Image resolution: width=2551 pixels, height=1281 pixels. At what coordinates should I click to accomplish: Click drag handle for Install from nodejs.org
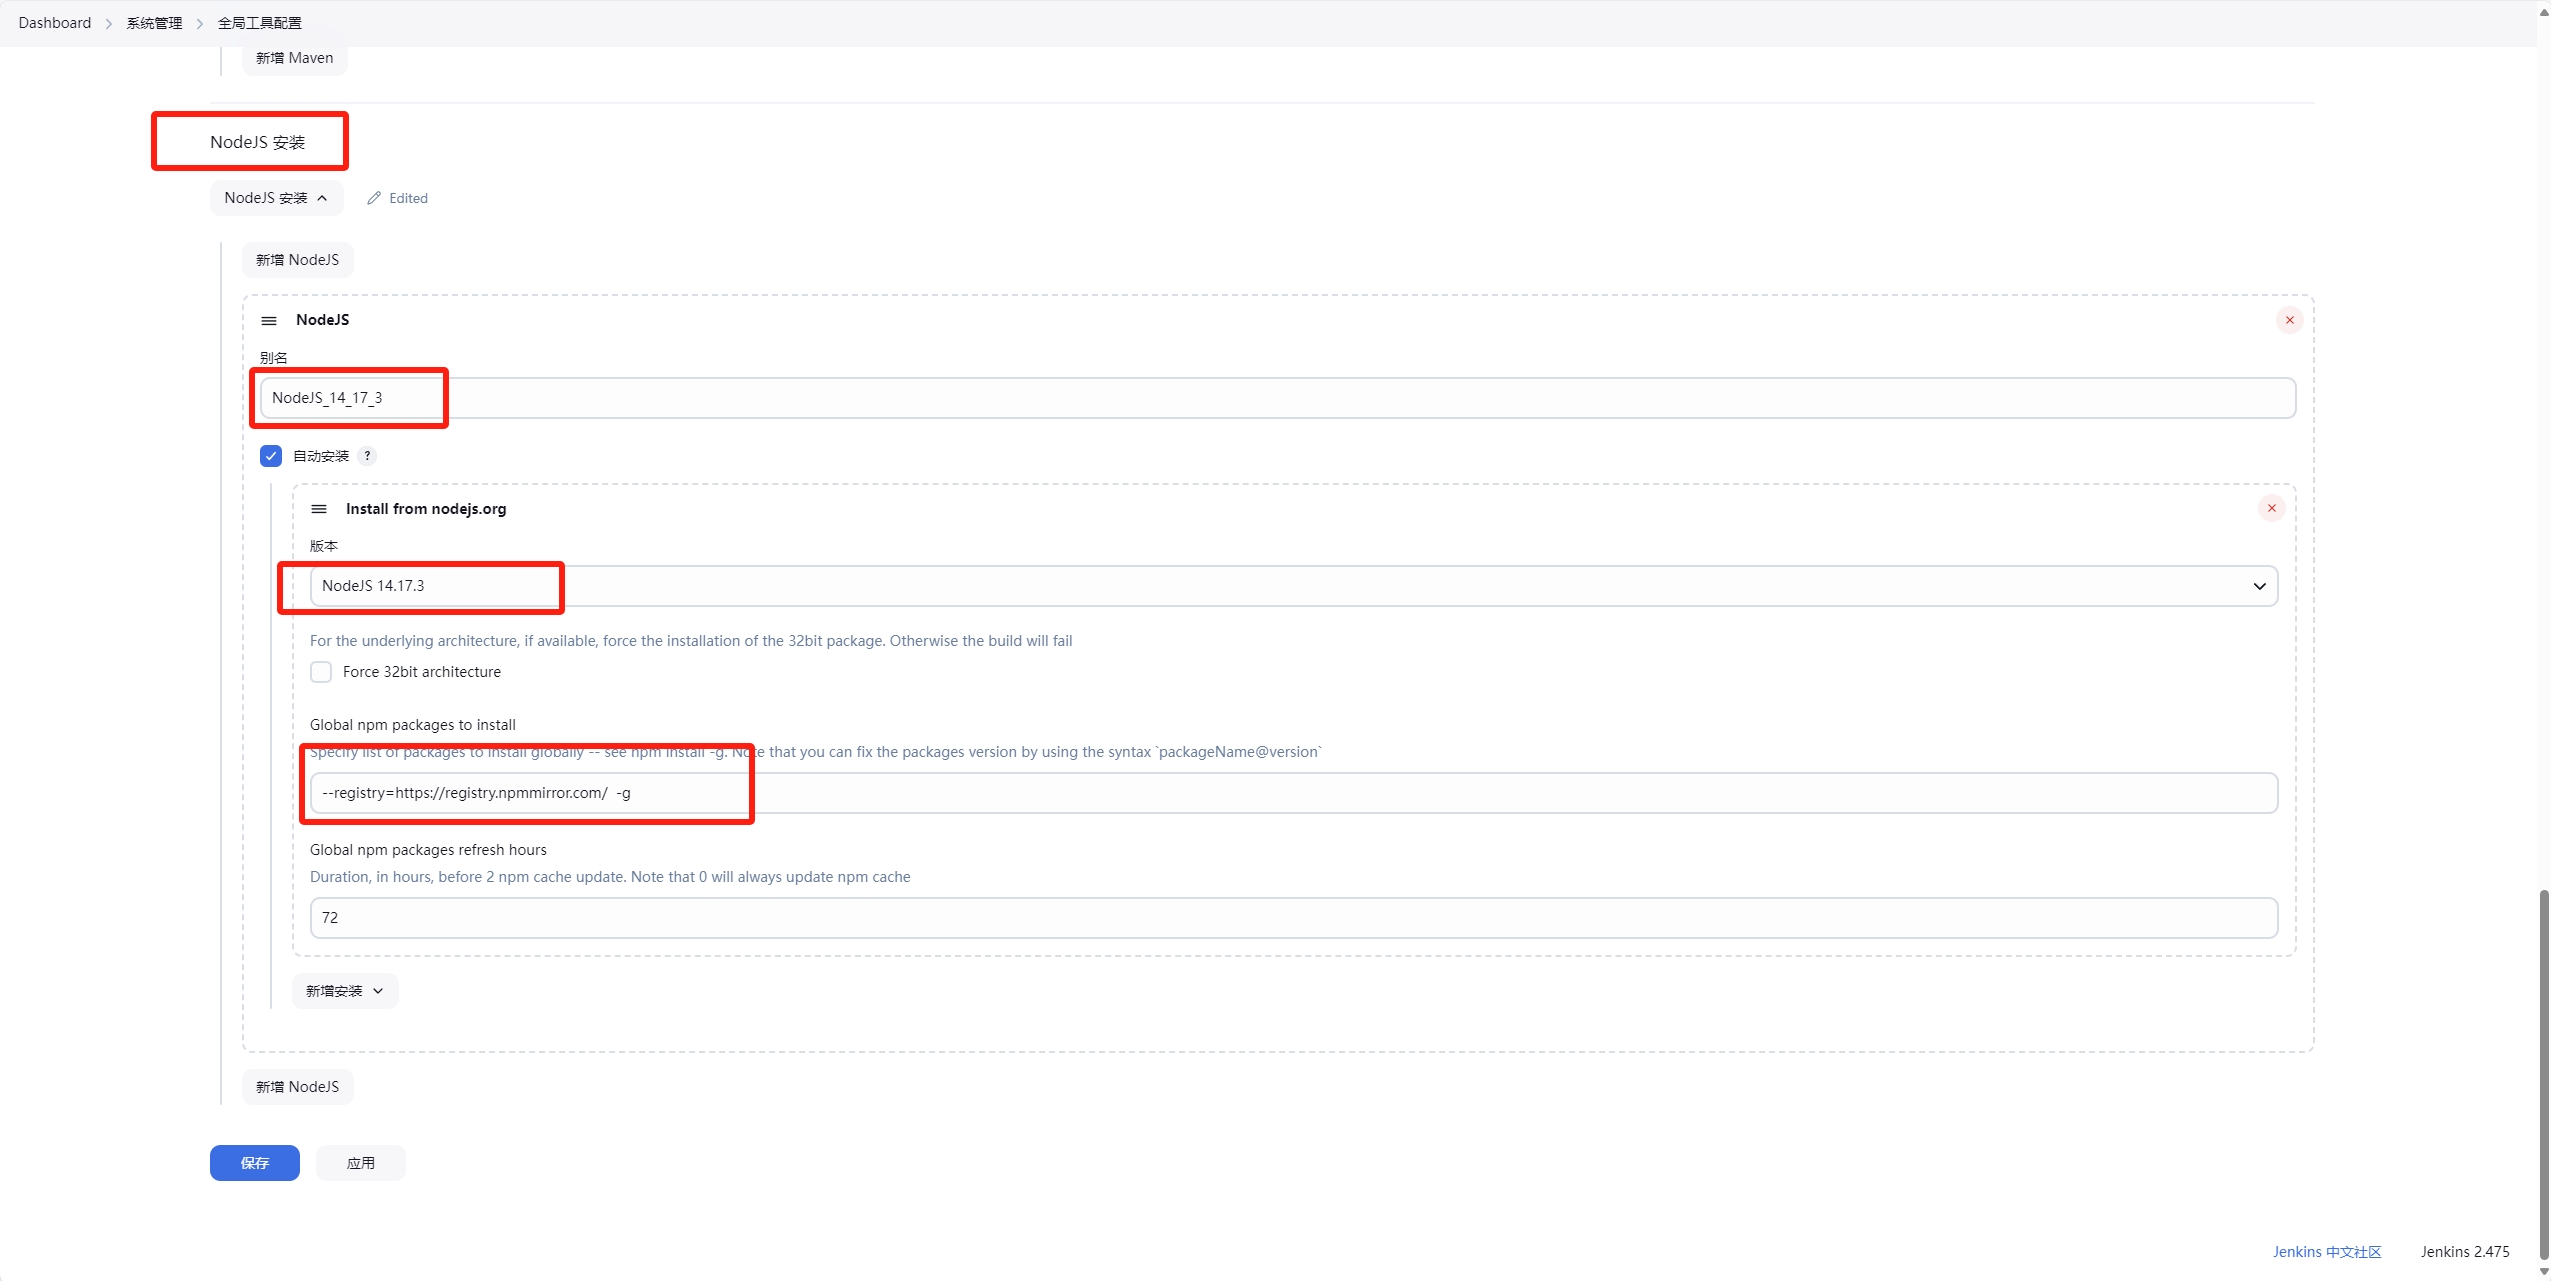[319, 509]
